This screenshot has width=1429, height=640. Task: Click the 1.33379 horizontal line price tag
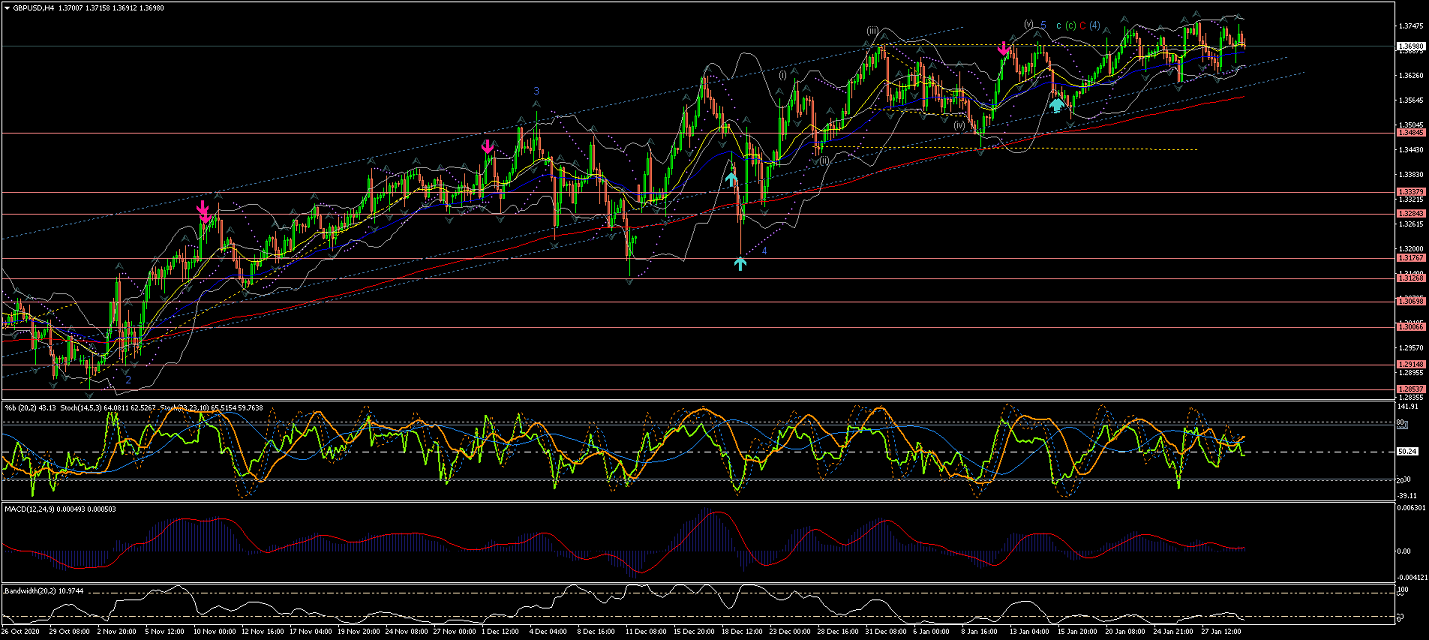[1411, 192]
